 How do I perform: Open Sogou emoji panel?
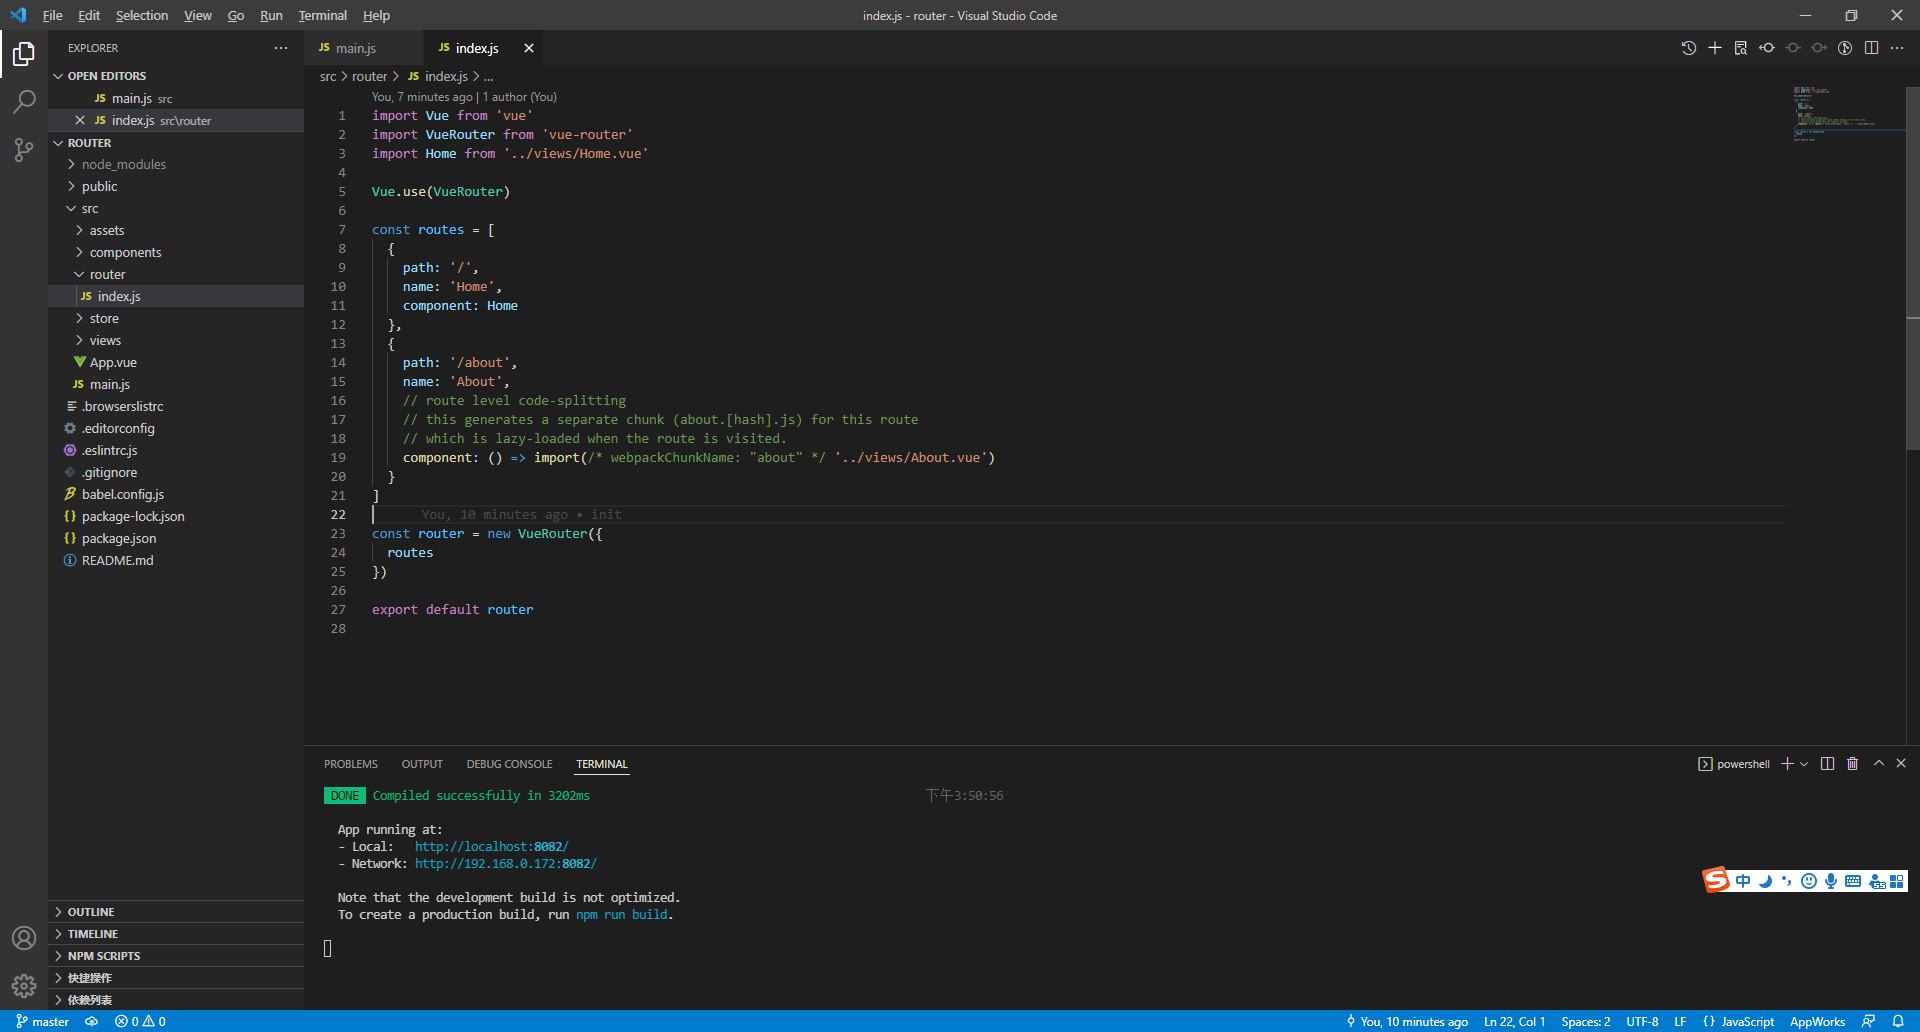point(1808,881)
